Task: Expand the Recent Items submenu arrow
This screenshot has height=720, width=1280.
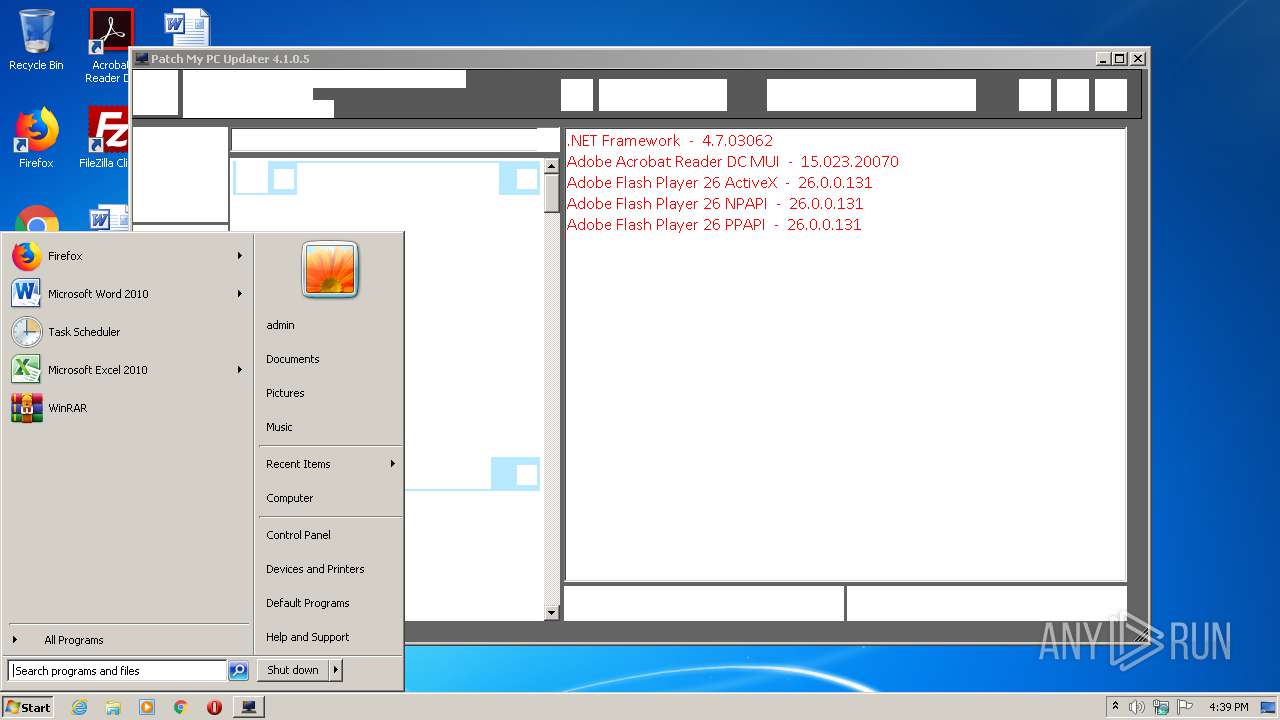Action: [392, 464]
